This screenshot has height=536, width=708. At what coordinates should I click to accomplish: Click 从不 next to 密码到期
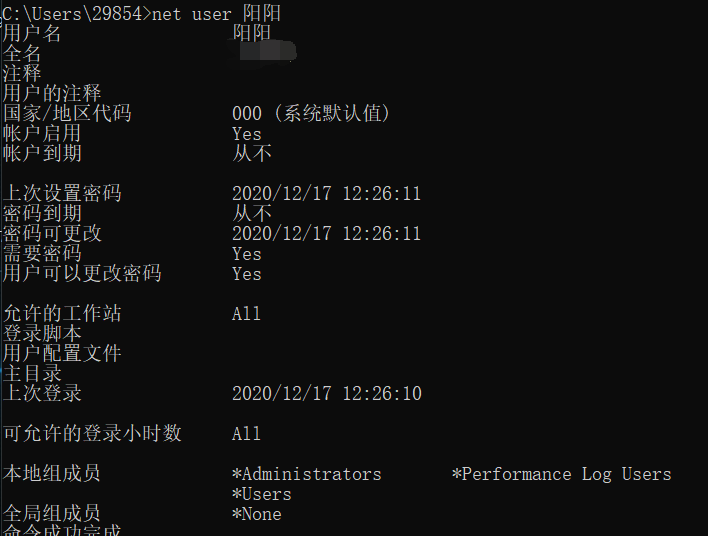(x=252, y=214)
